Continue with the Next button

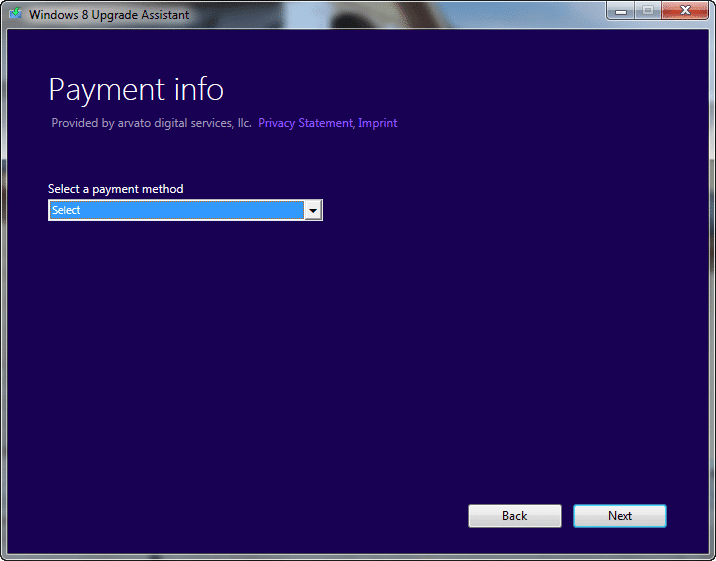tap(620, 516)
